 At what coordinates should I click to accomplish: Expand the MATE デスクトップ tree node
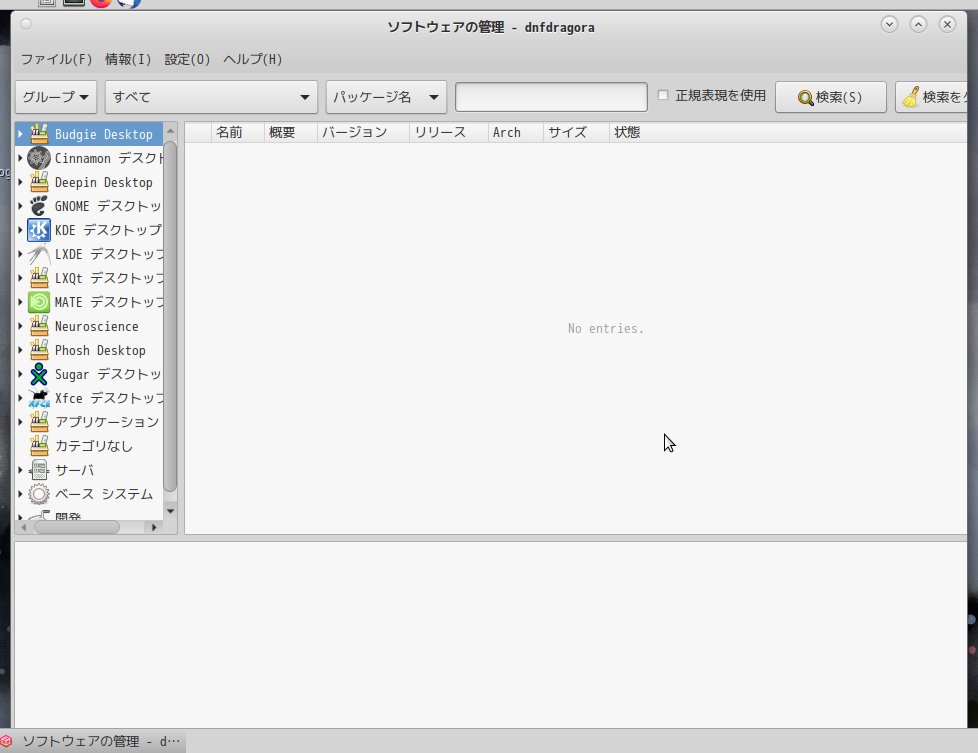[x=20, y=302]
